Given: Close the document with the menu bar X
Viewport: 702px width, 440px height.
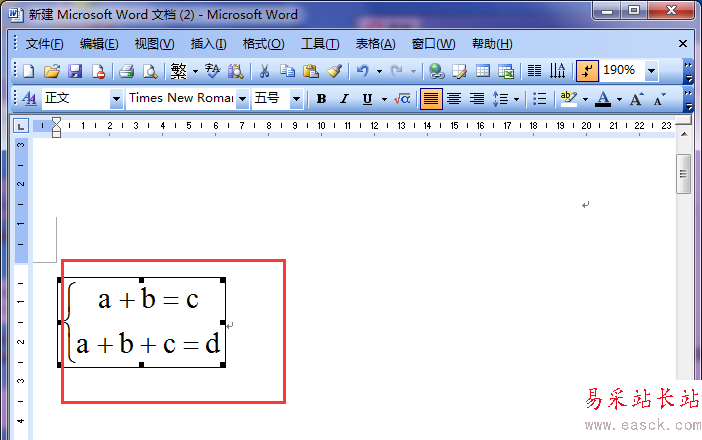Looking at the screenshot, I should 683,44.
